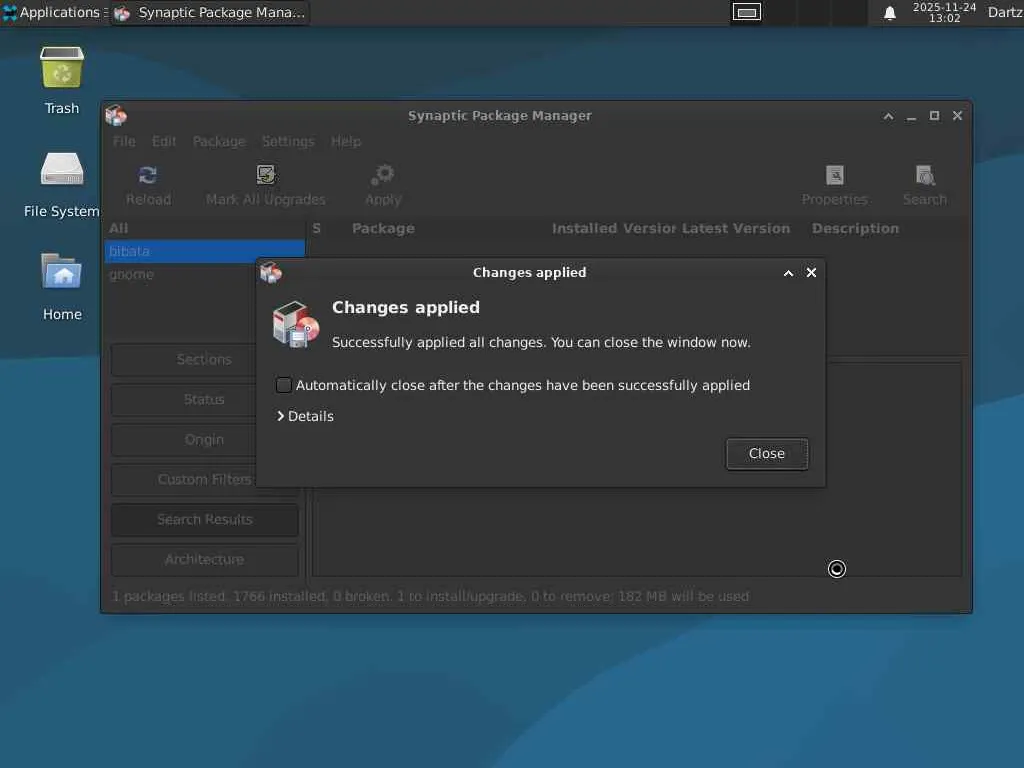Enable automatically close after changes checkbox
Image resolution: width=1024 pixels, height=768 pixels.
point(283,385)
